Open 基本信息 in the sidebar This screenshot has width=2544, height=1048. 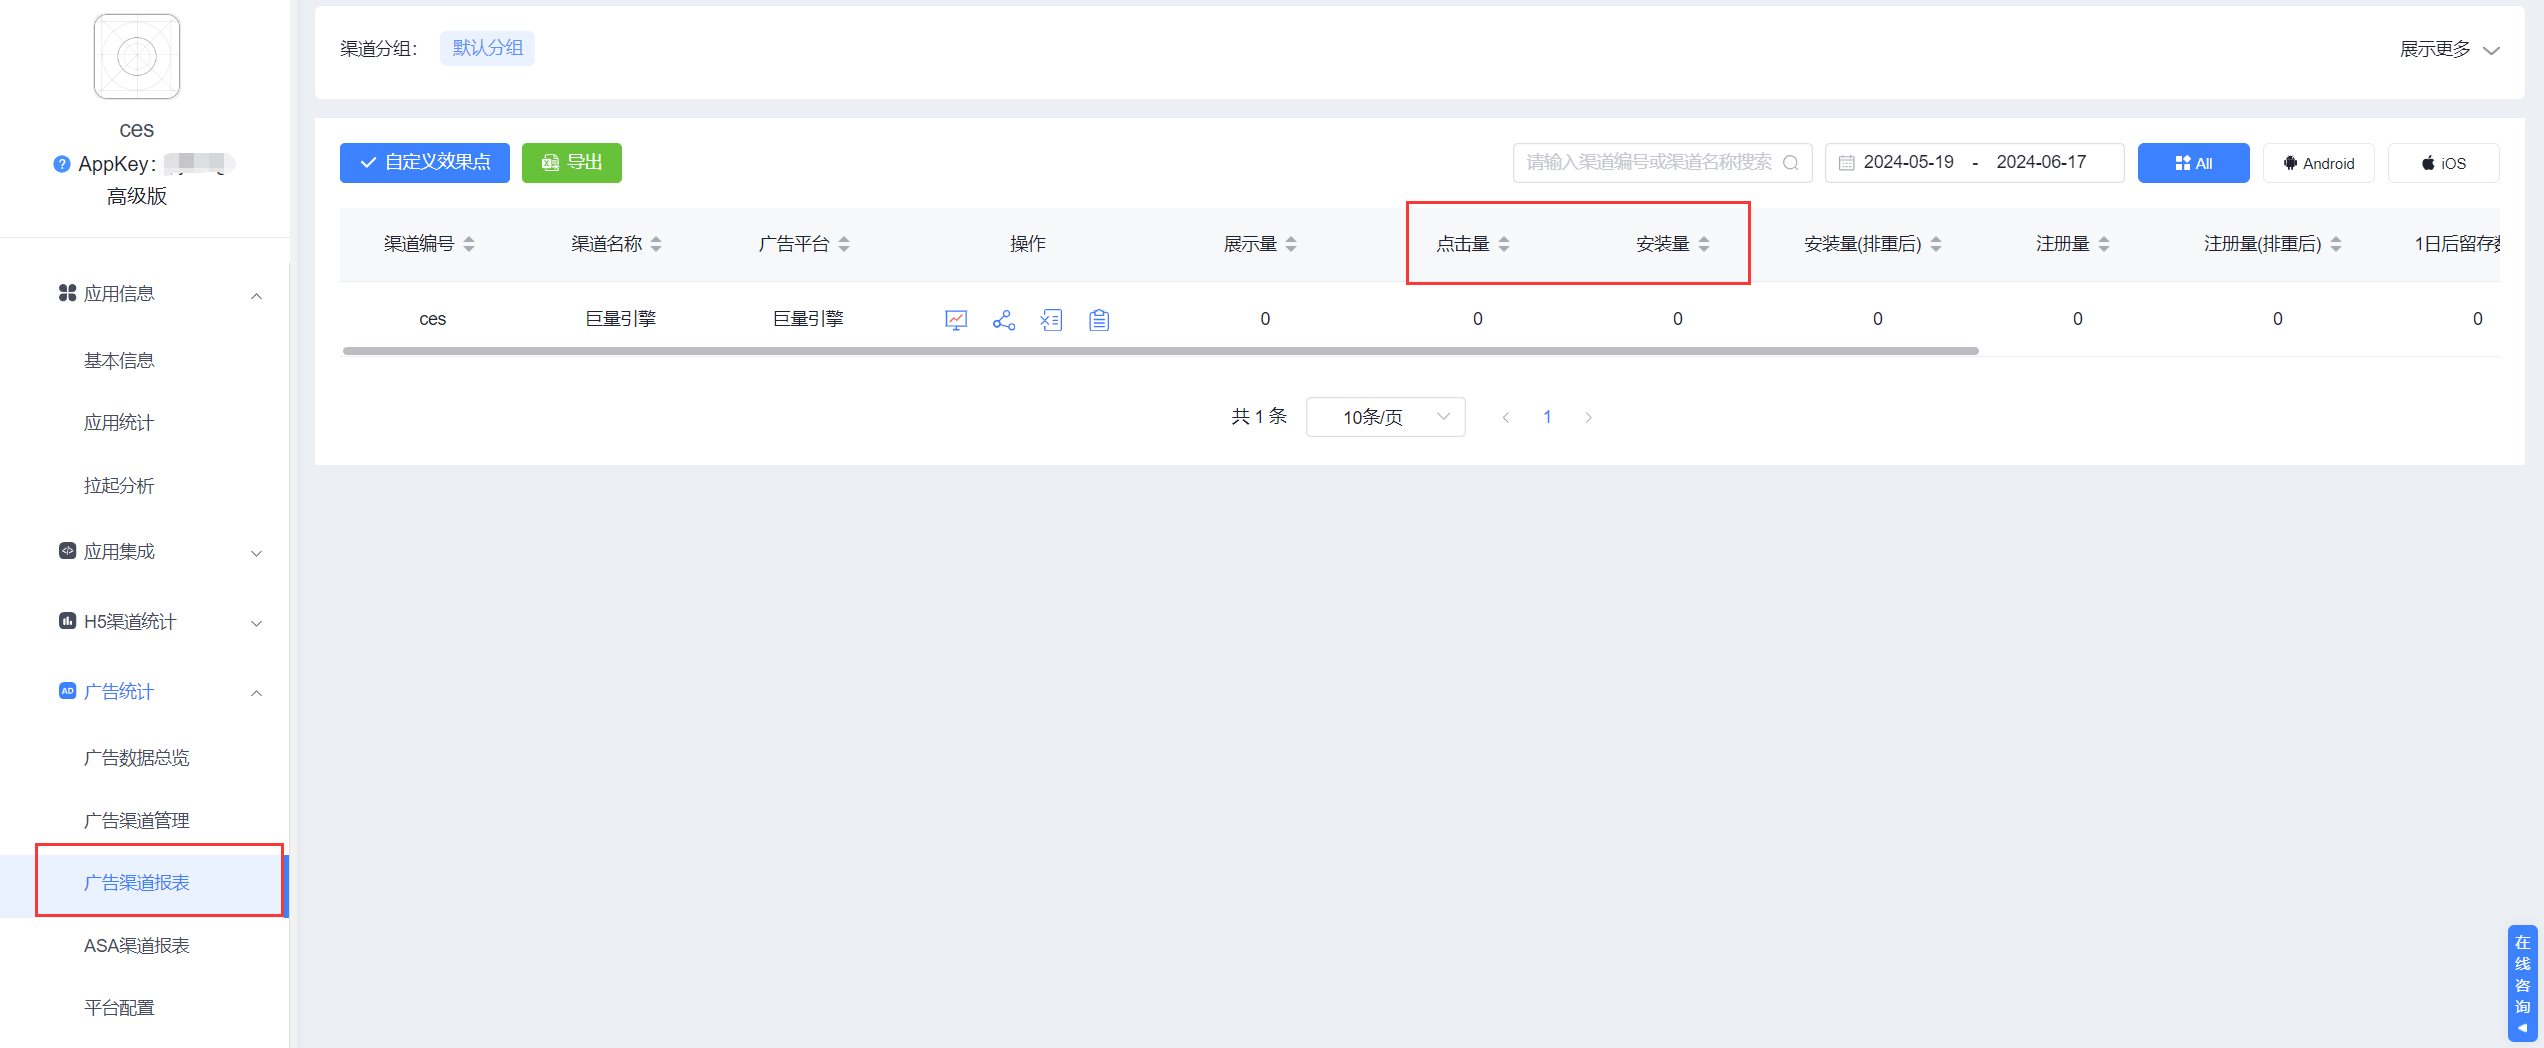[119, 361]
